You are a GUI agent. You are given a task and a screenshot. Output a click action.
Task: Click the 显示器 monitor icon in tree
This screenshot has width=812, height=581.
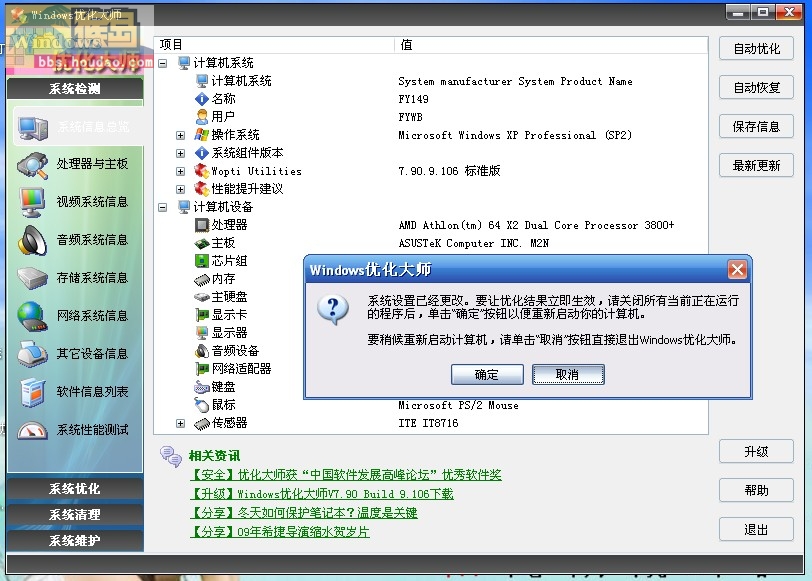(201, 333)
